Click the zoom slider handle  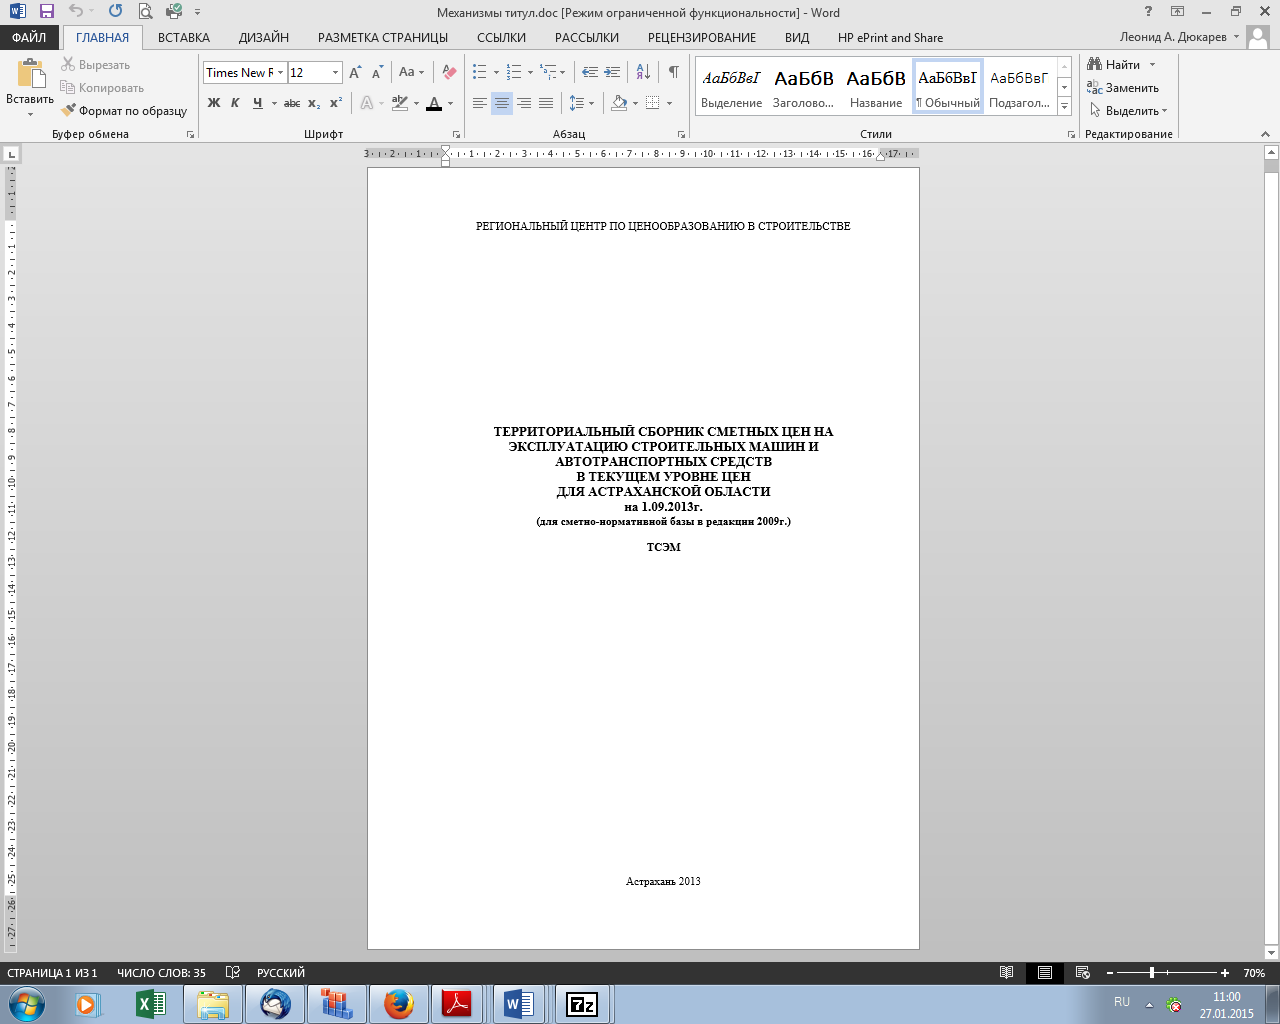point(1152,973)
